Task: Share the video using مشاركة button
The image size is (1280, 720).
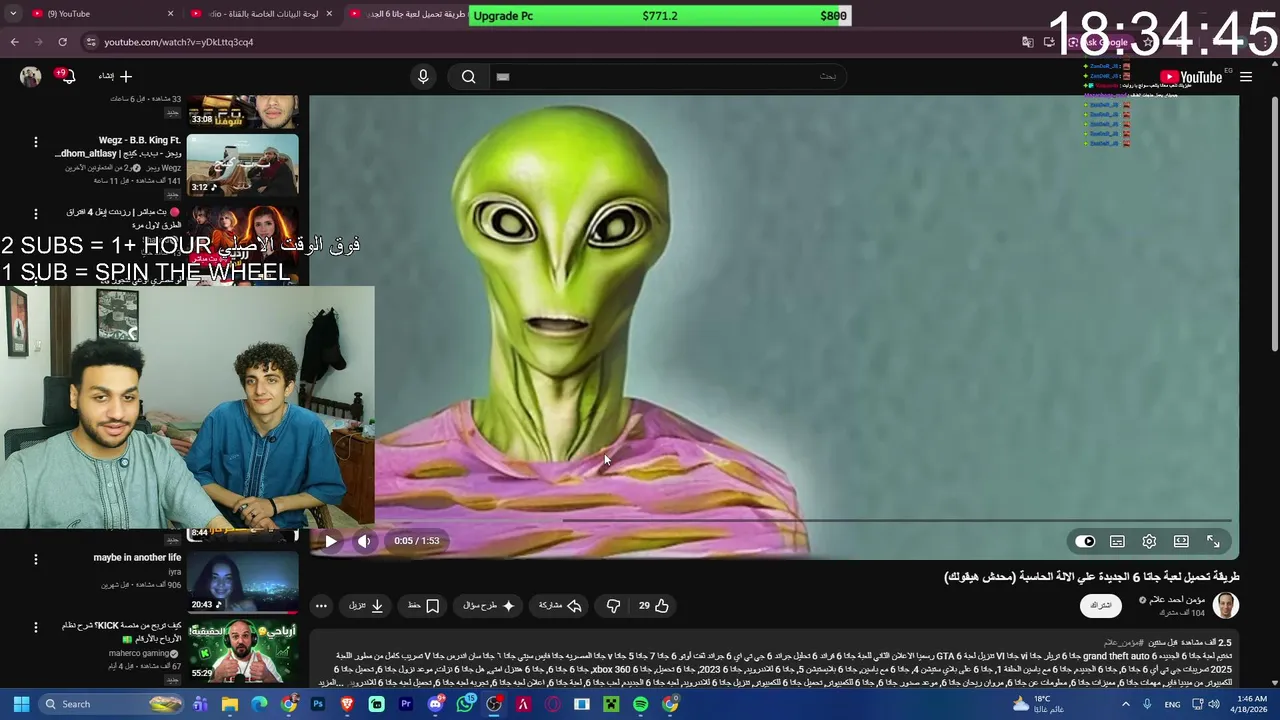Action: [560, 605]
